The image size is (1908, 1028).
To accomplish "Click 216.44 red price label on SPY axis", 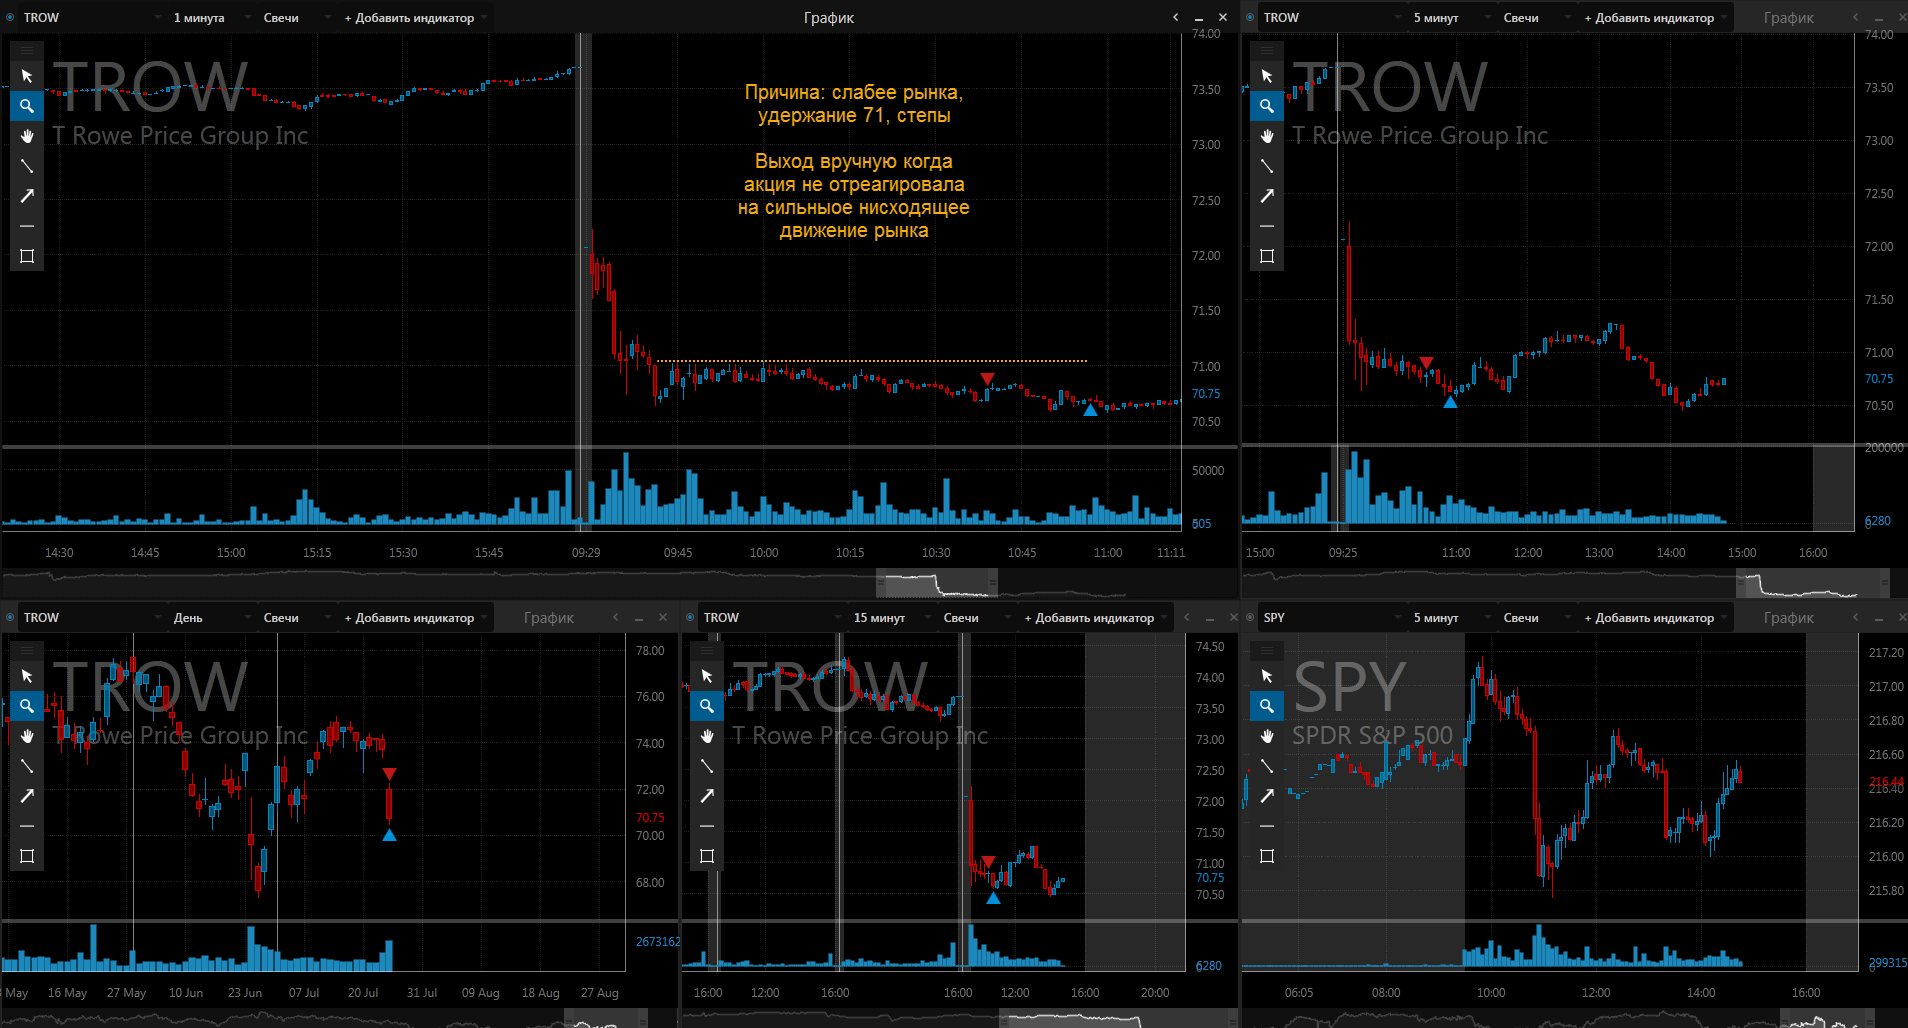I will (x=1886, y=781).
